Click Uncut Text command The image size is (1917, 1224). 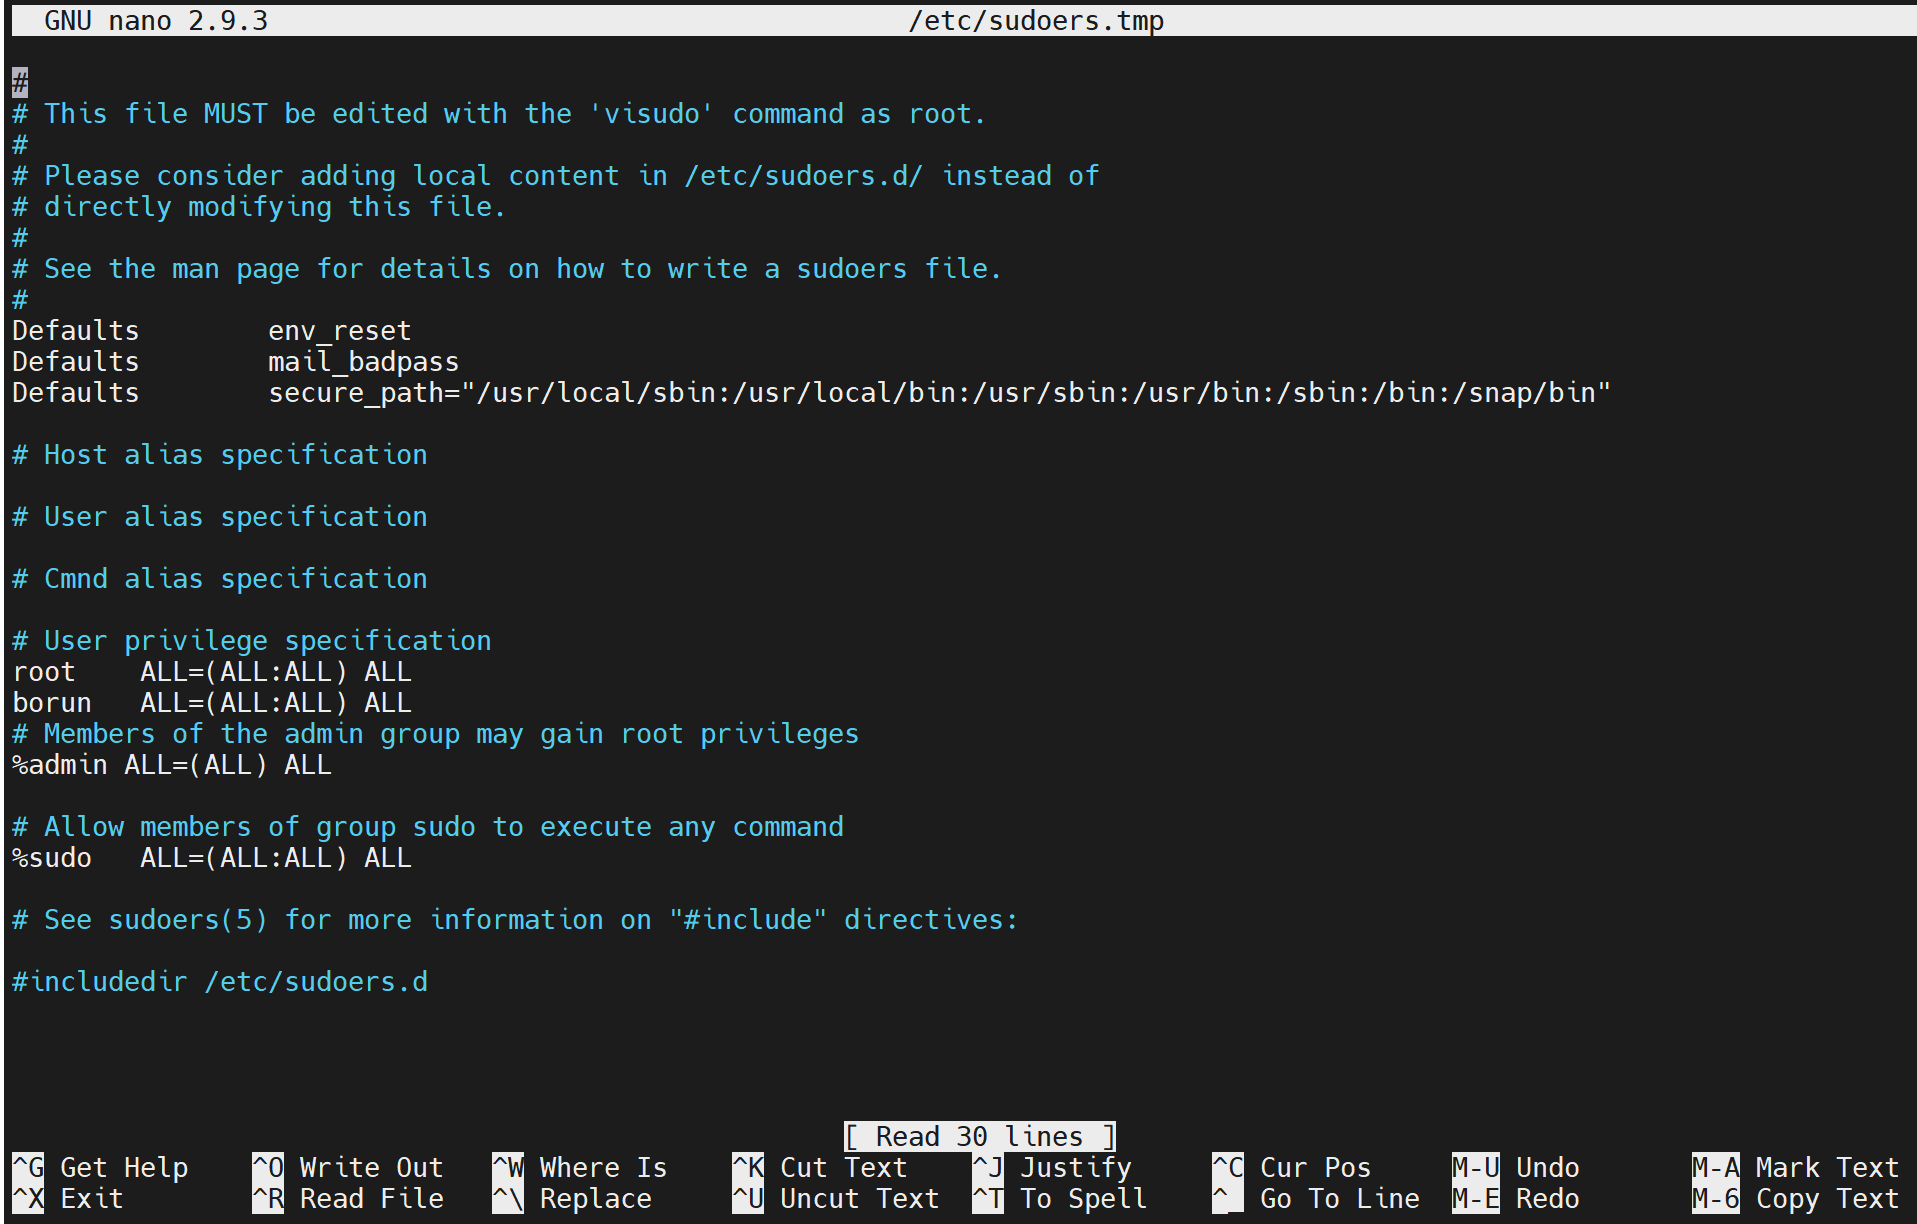[x=840, y=1198]
